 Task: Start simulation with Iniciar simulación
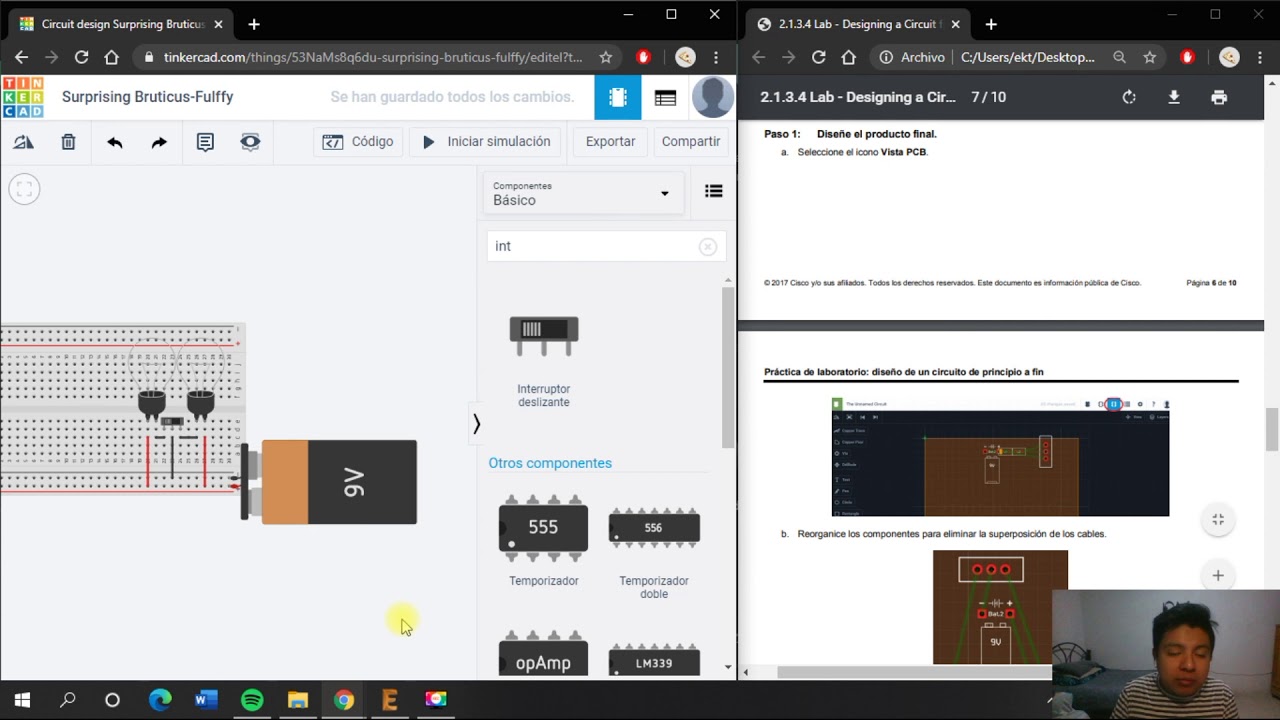coord(487,142)
